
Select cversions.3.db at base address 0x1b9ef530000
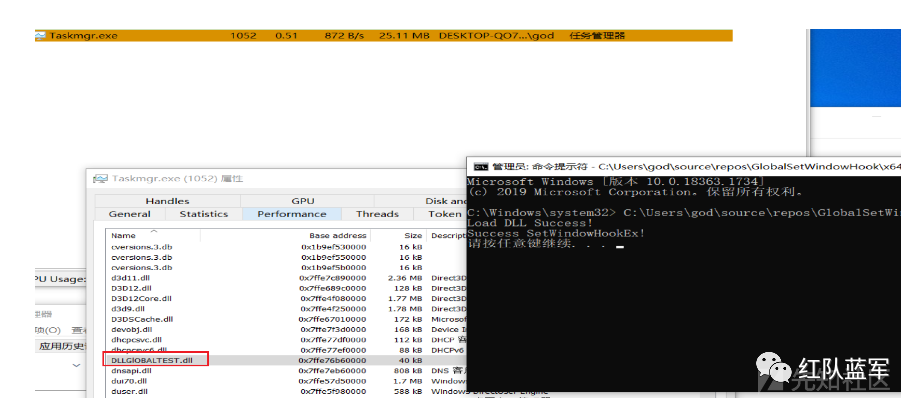(286, 247)
